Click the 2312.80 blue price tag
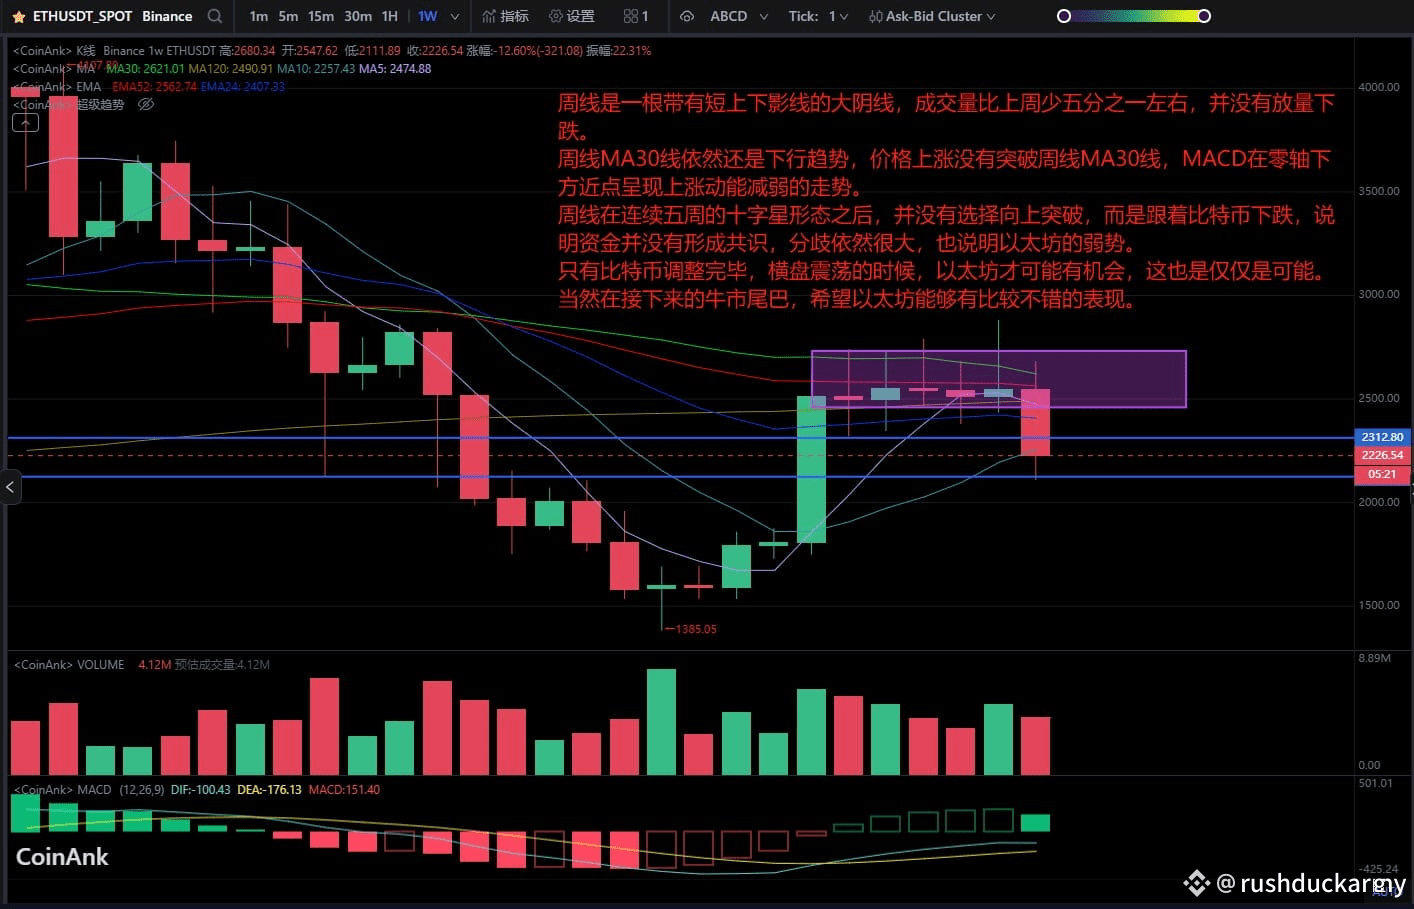The image size is (1414, 909). point(1382,437)
